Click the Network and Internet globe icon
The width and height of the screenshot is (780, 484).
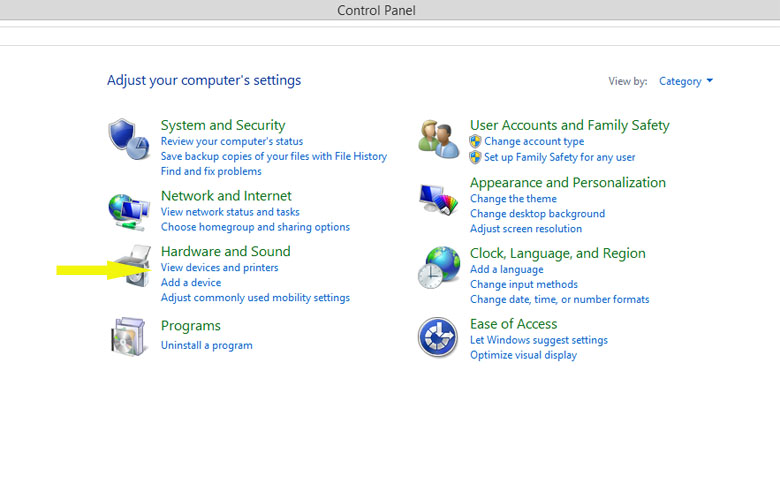(x=128, y=209)
